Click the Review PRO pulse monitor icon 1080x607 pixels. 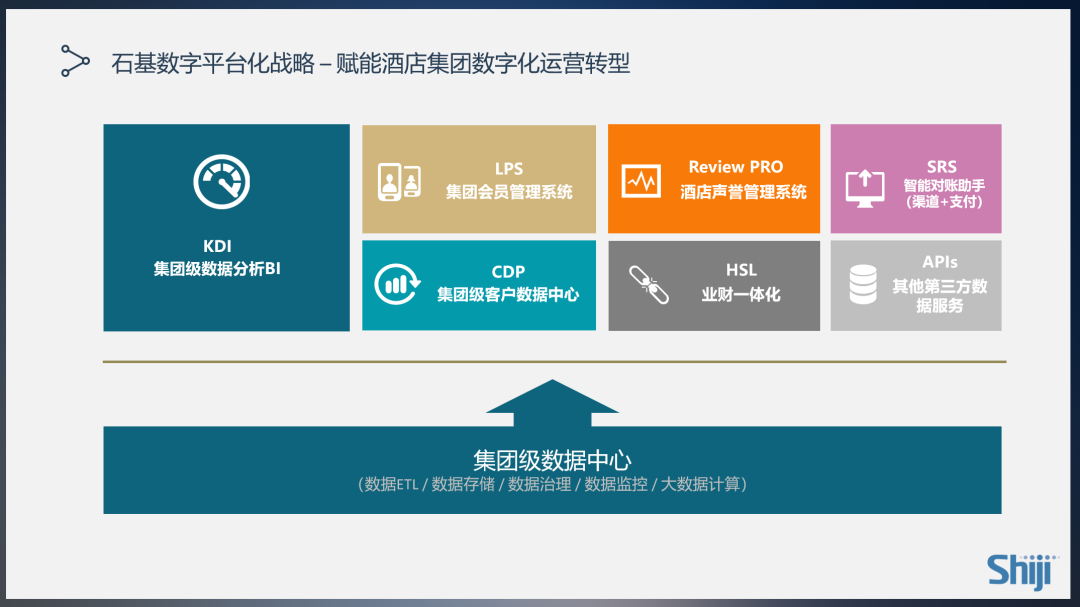[641, 181]
